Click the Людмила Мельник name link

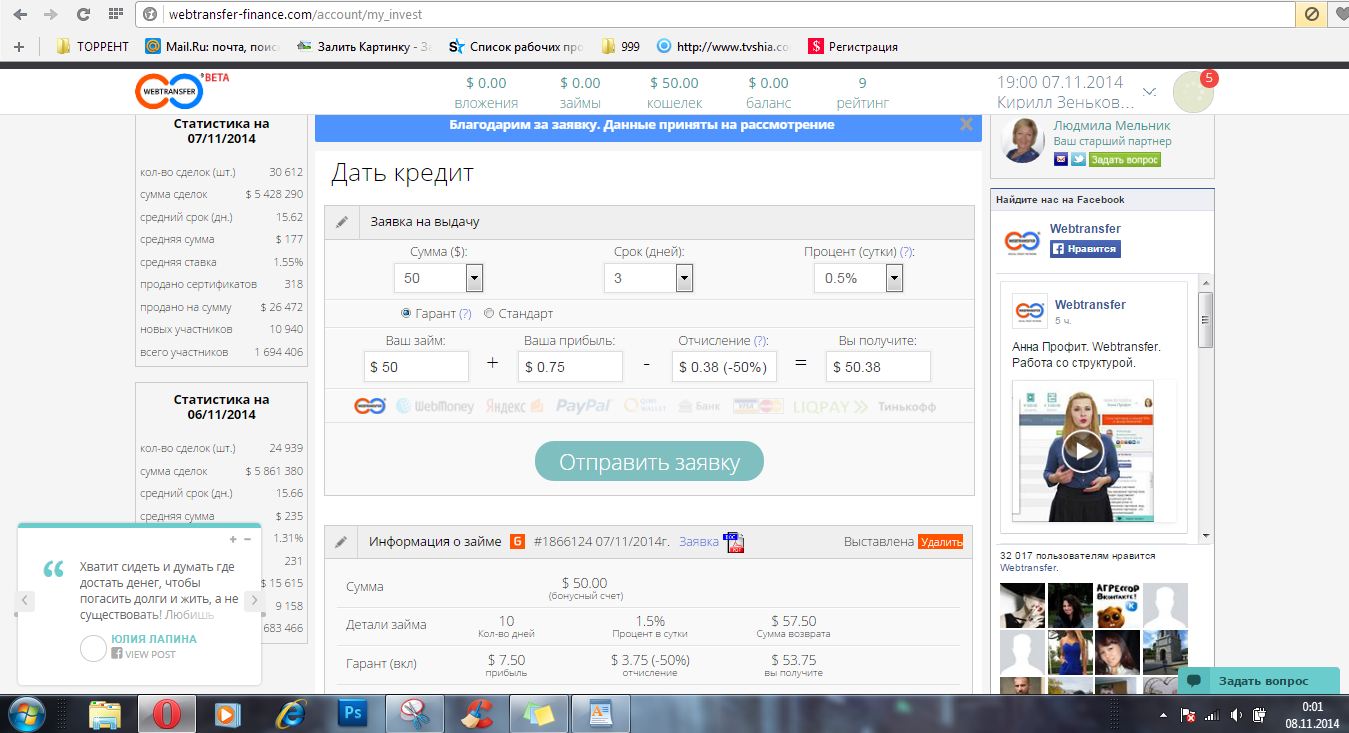tap(1111, 126)
